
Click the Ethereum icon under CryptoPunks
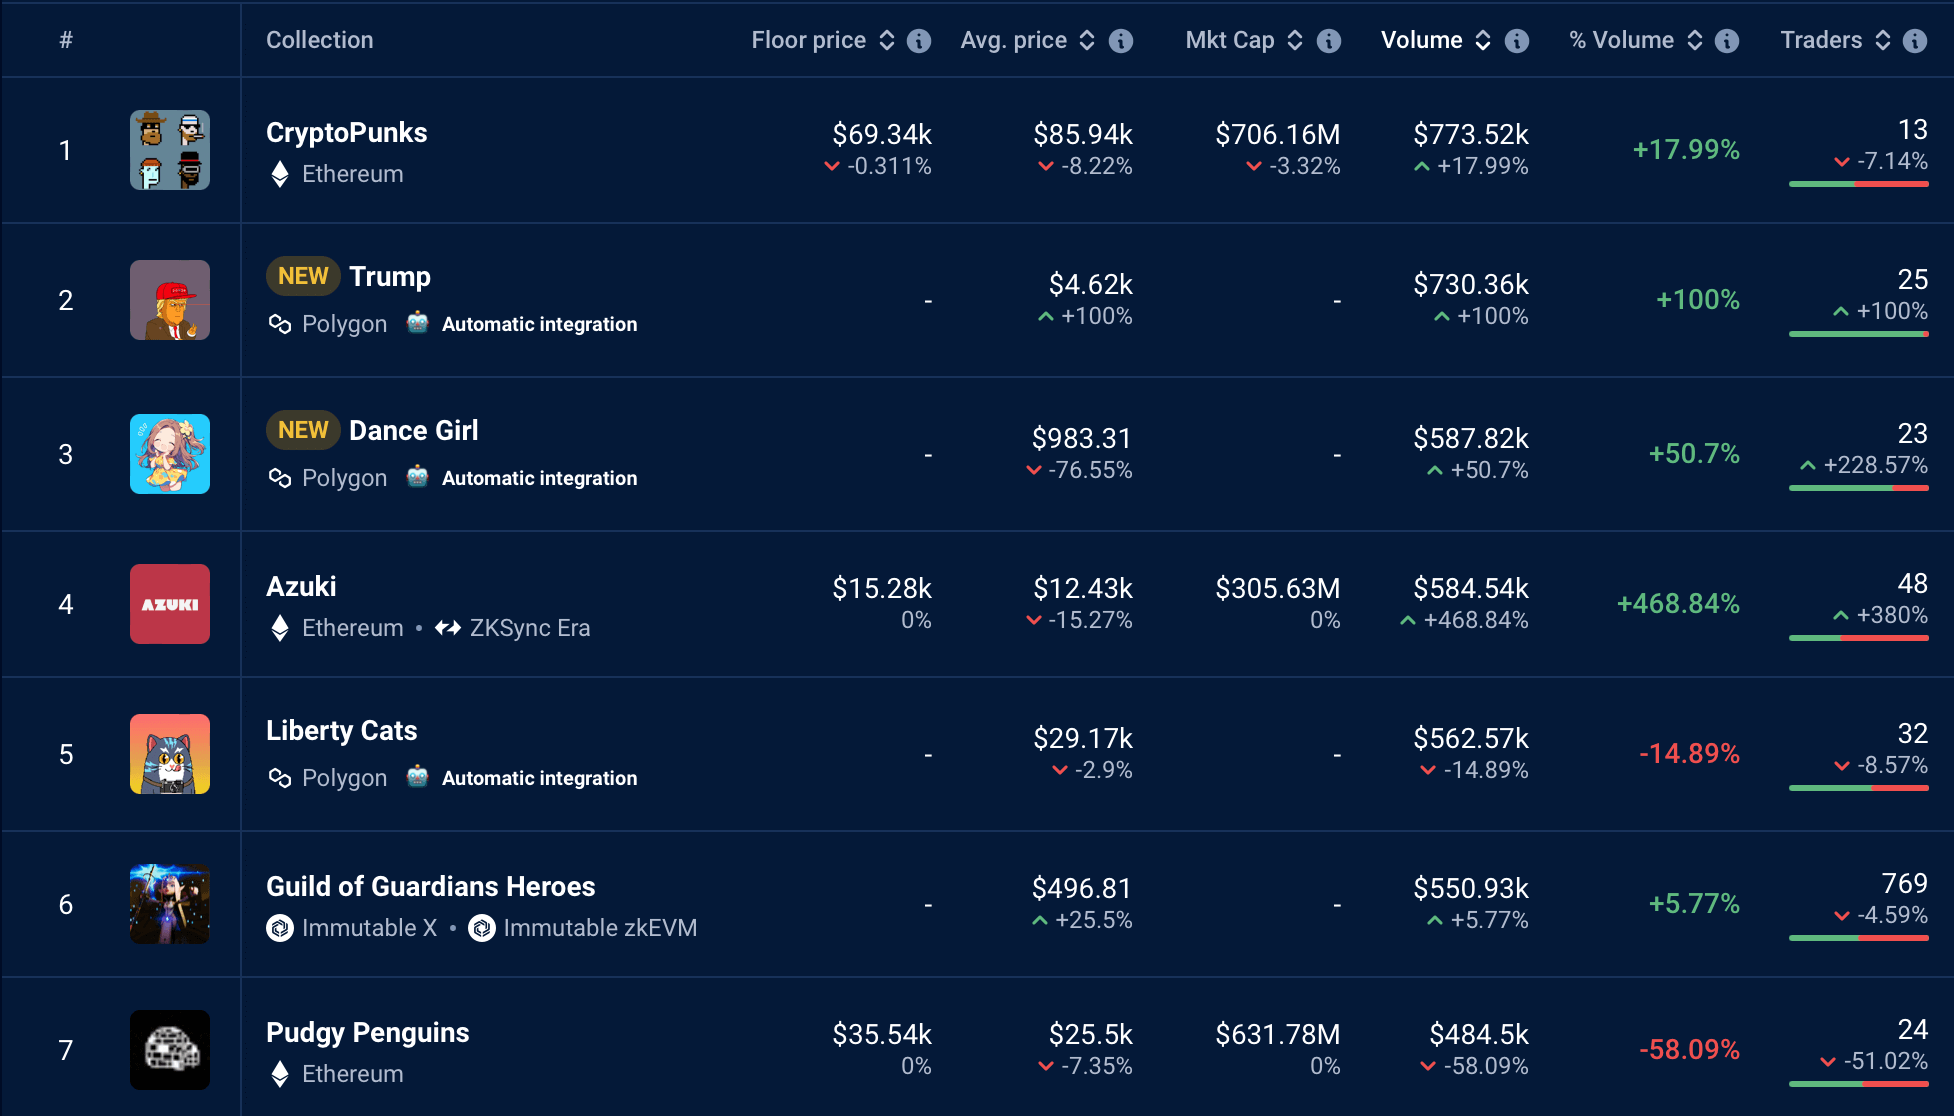[280, 174]
